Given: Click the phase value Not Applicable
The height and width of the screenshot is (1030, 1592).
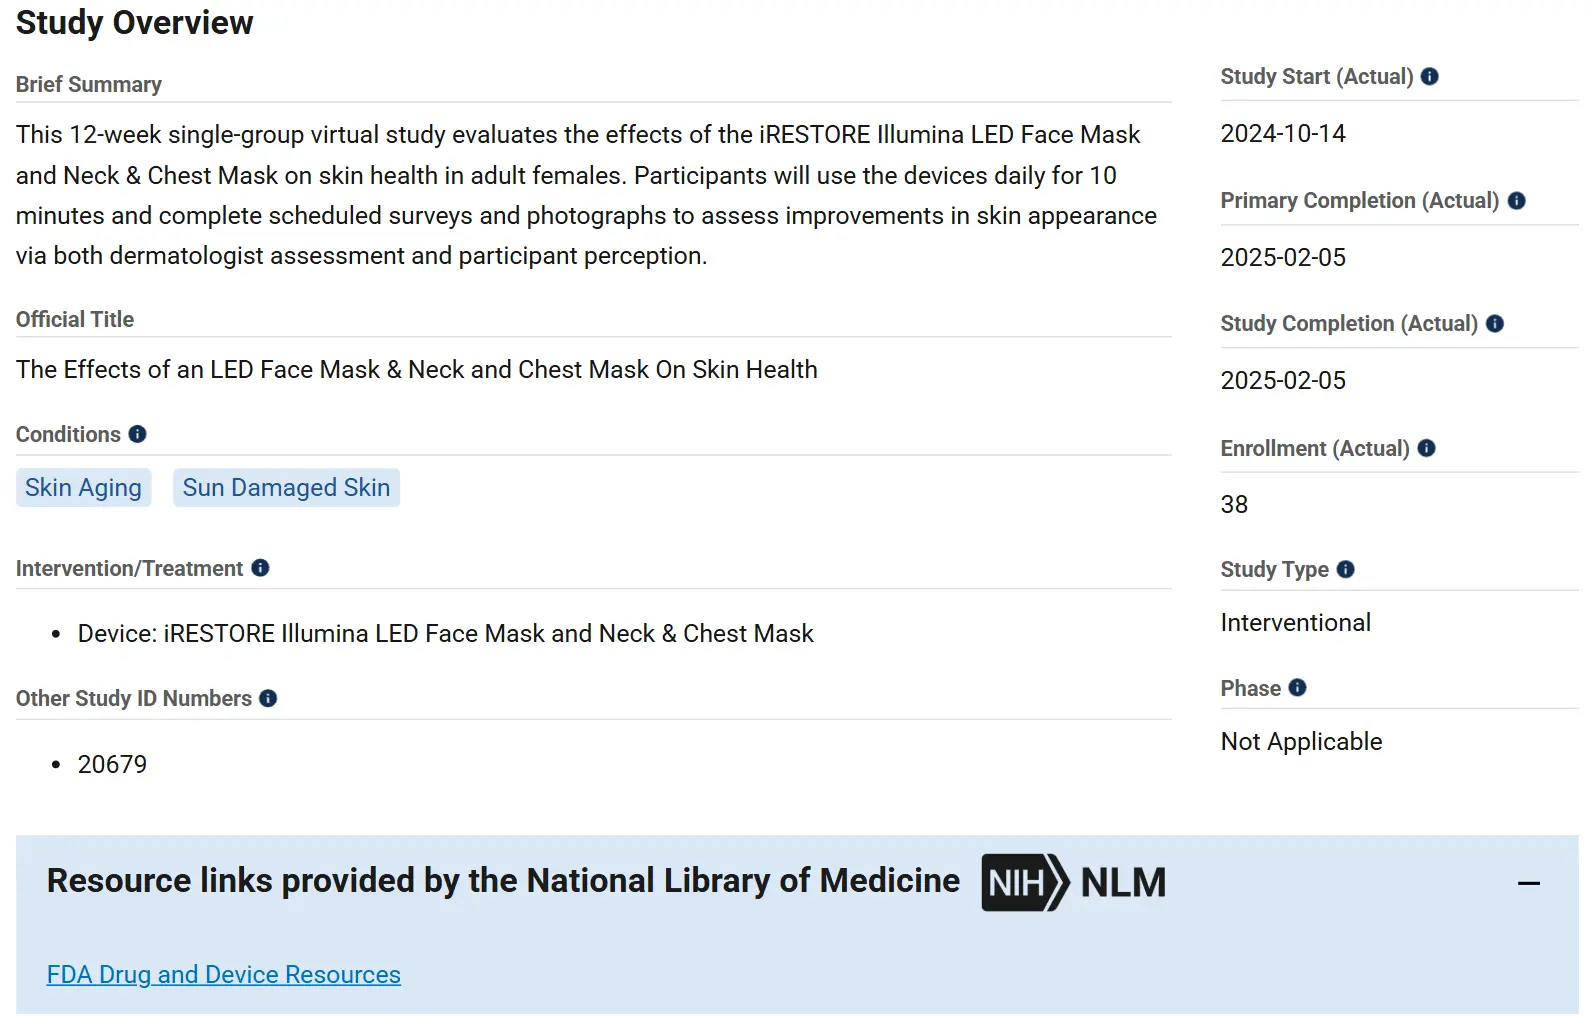Looking at the screenshot, I should pyautogui.click(x=1302, y=741).
